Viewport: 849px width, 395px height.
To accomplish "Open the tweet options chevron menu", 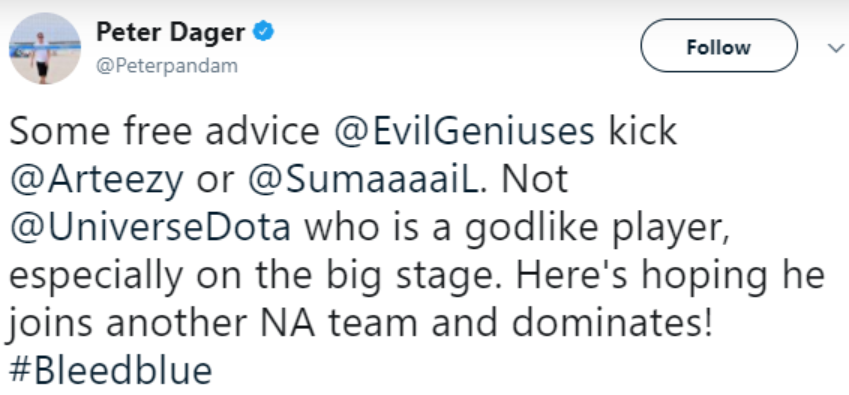I will 836,48.
